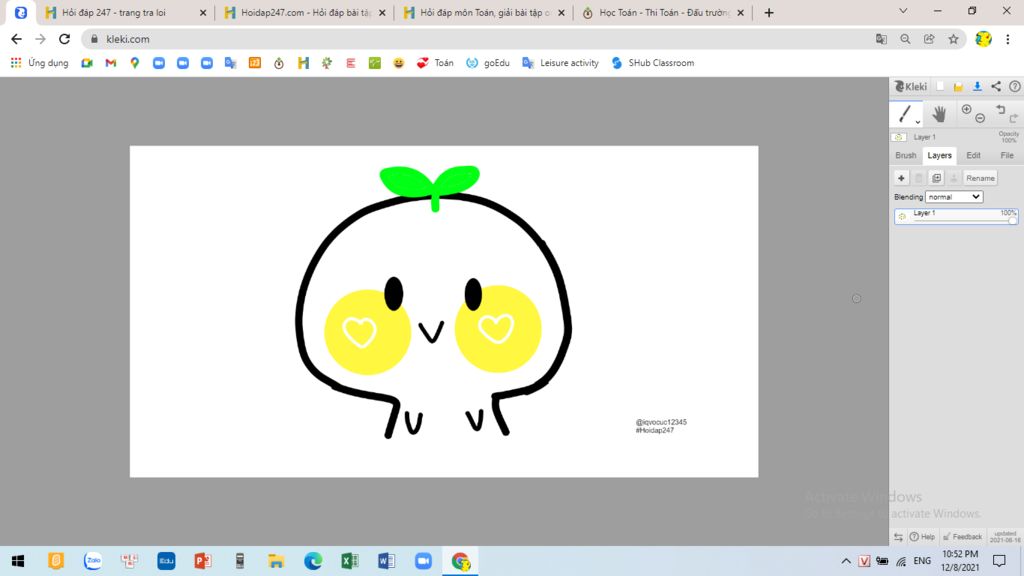Open the import image folder icon

click(x=959, y=86)
